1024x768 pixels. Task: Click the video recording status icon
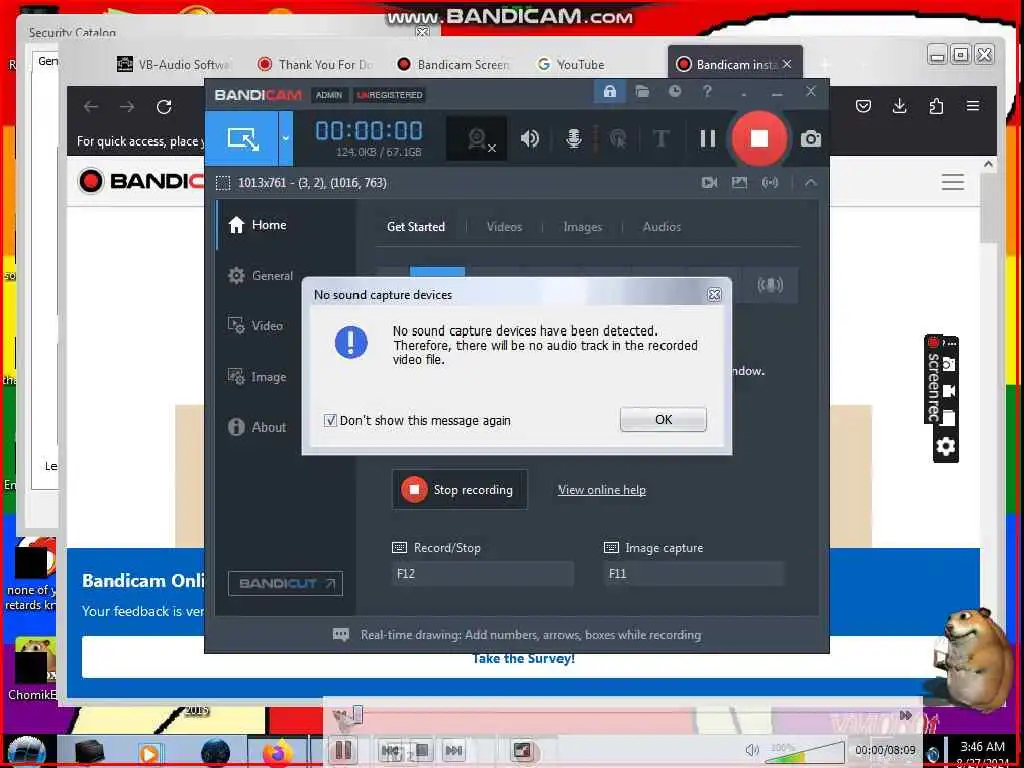click(x=709, y=183)
